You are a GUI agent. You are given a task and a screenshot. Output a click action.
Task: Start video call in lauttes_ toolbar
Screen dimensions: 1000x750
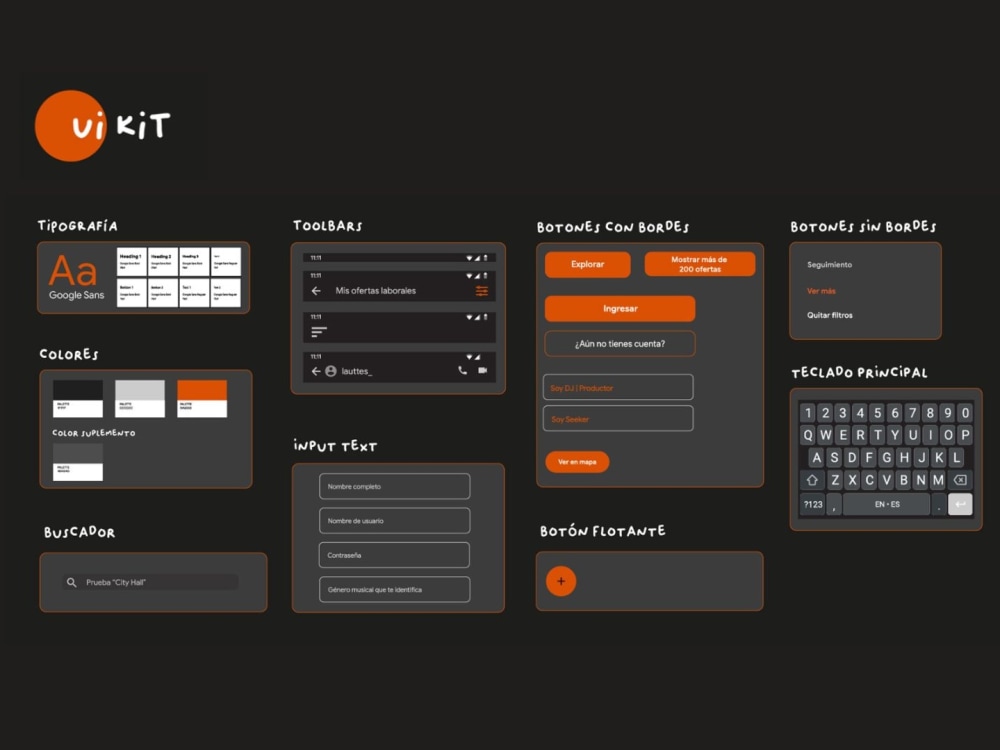coord(483,370)
